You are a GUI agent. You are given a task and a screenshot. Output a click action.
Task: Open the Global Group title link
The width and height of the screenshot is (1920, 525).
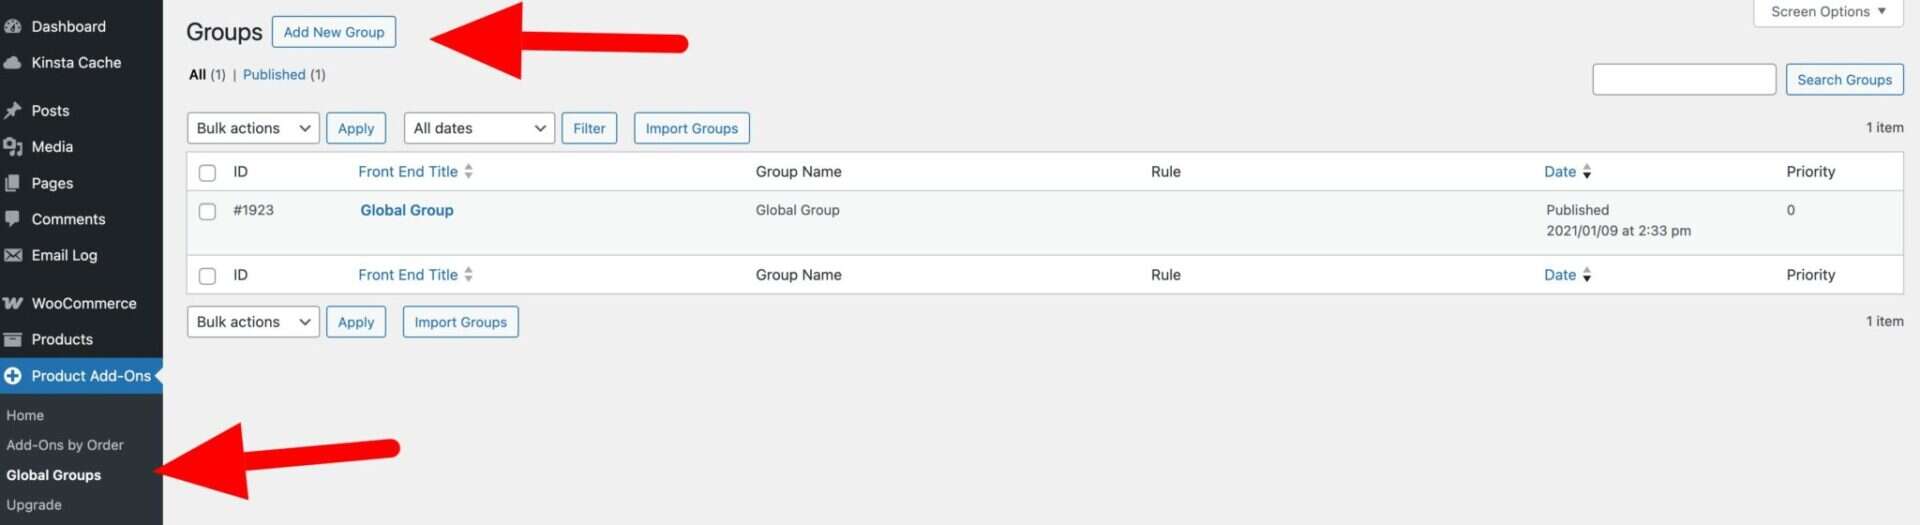click(406, 210)
